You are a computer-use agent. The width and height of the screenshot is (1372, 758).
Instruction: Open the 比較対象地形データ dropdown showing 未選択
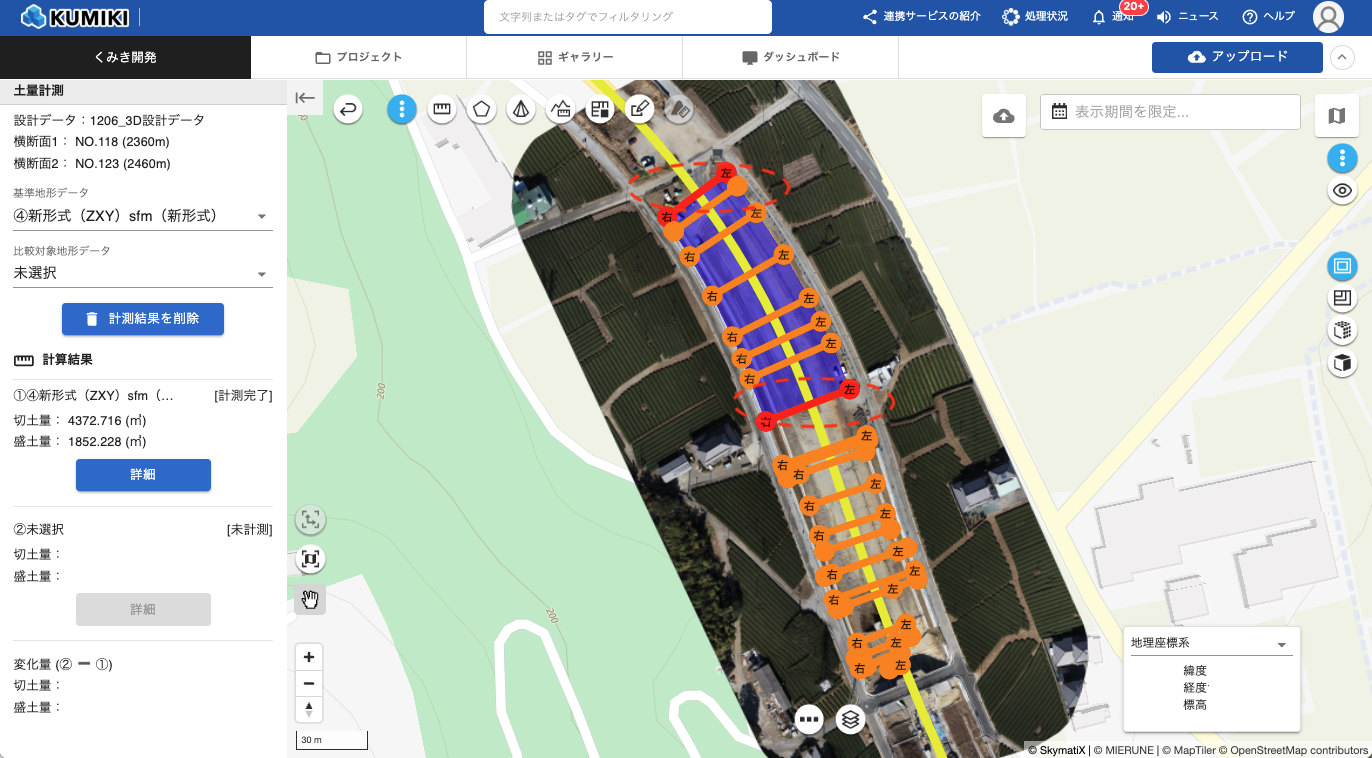pos(142,273)
